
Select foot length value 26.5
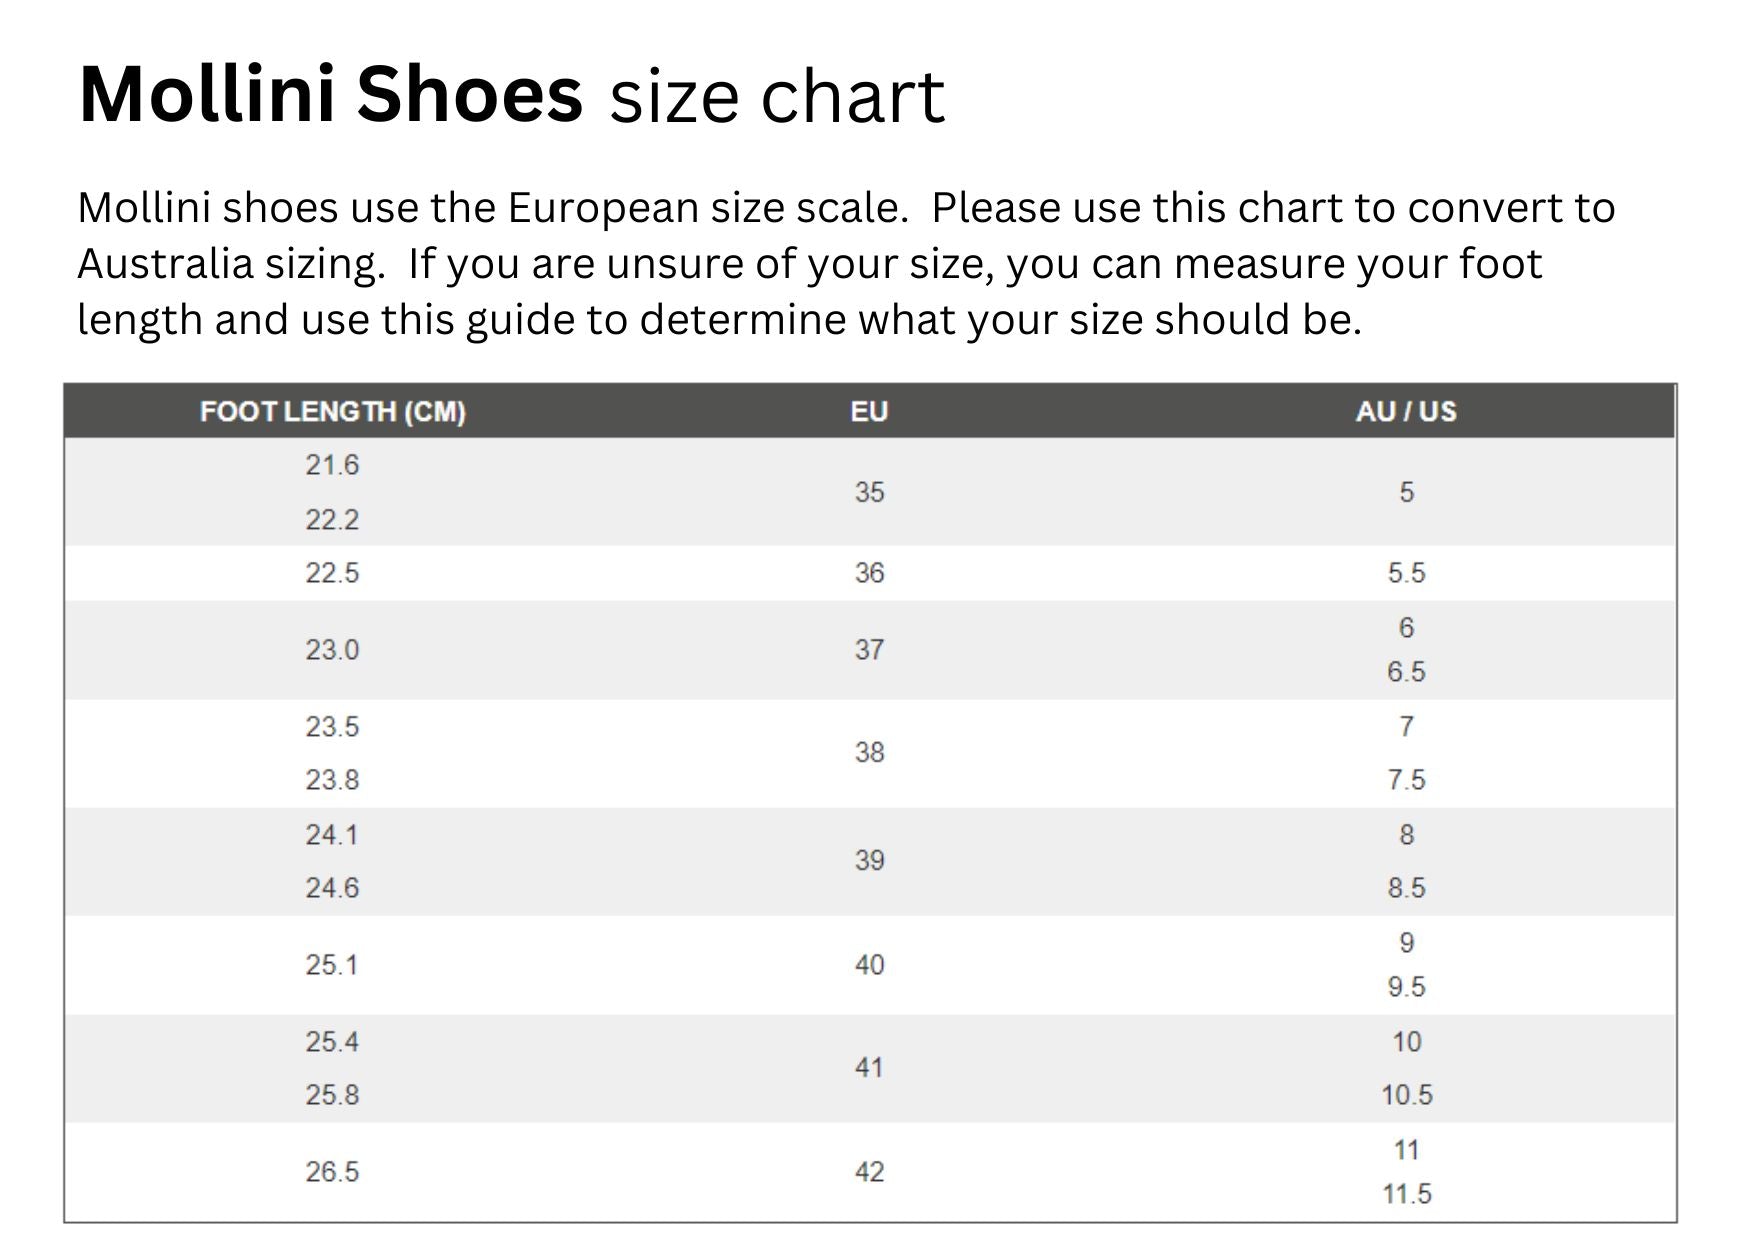point(332,1172)
